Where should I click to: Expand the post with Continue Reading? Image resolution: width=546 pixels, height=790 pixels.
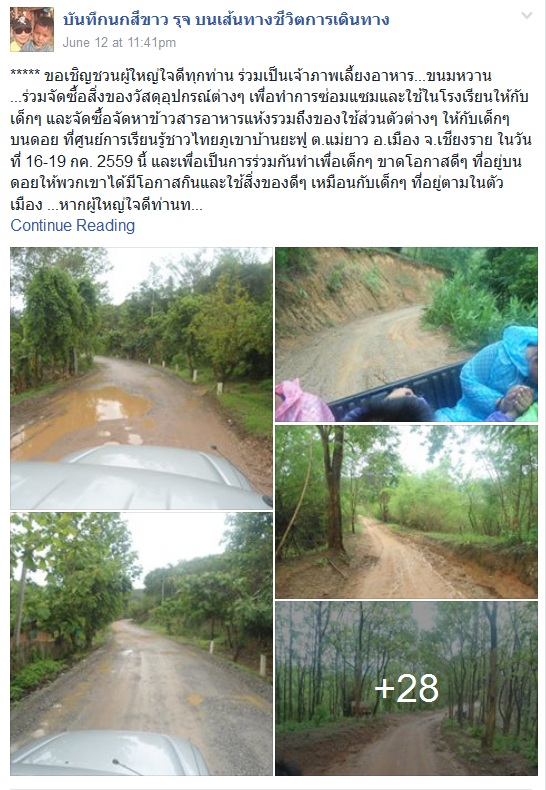click(x=73, y=225)
